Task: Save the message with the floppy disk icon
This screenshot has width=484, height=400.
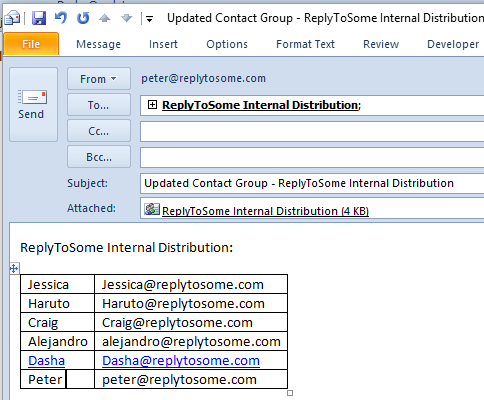Action: click(x=39, y=18)
